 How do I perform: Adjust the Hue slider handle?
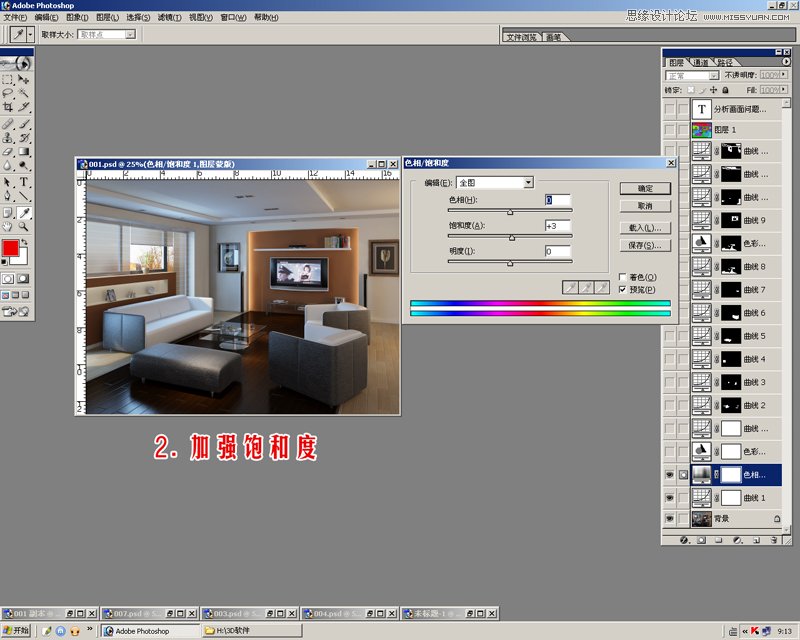[x=510, y=212]
